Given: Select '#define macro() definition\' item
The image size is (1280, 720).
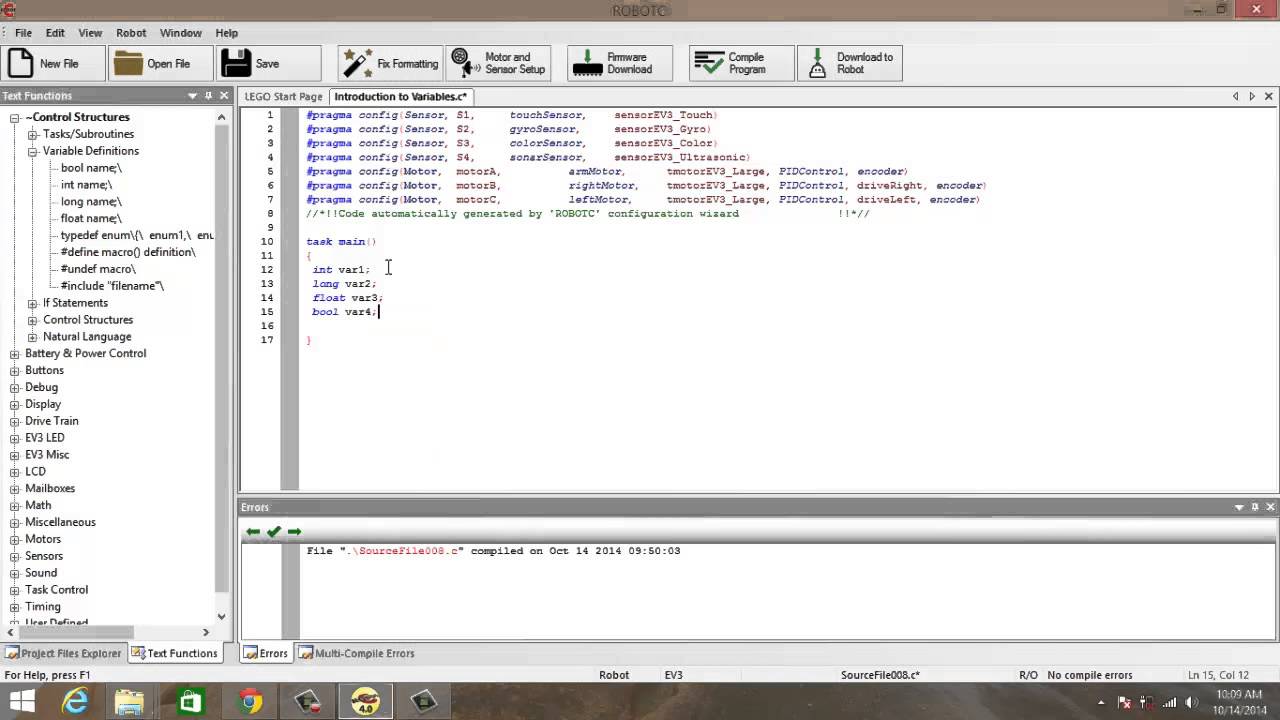Looking at the screenshot, I should pos(128,252).
